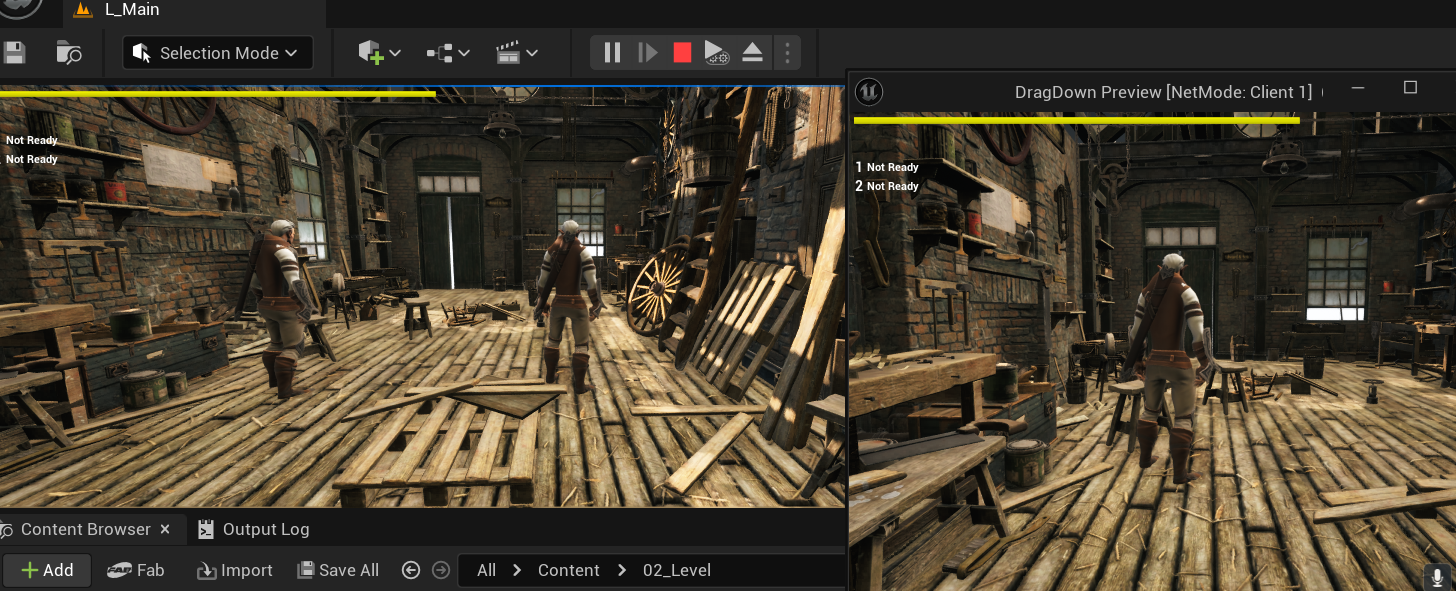Image resolution: width=1456 pixels, height=591 pixels.
Task: Open the Blueprints menu dropdown
Action: pyautogui.click(x=448, y=53)
